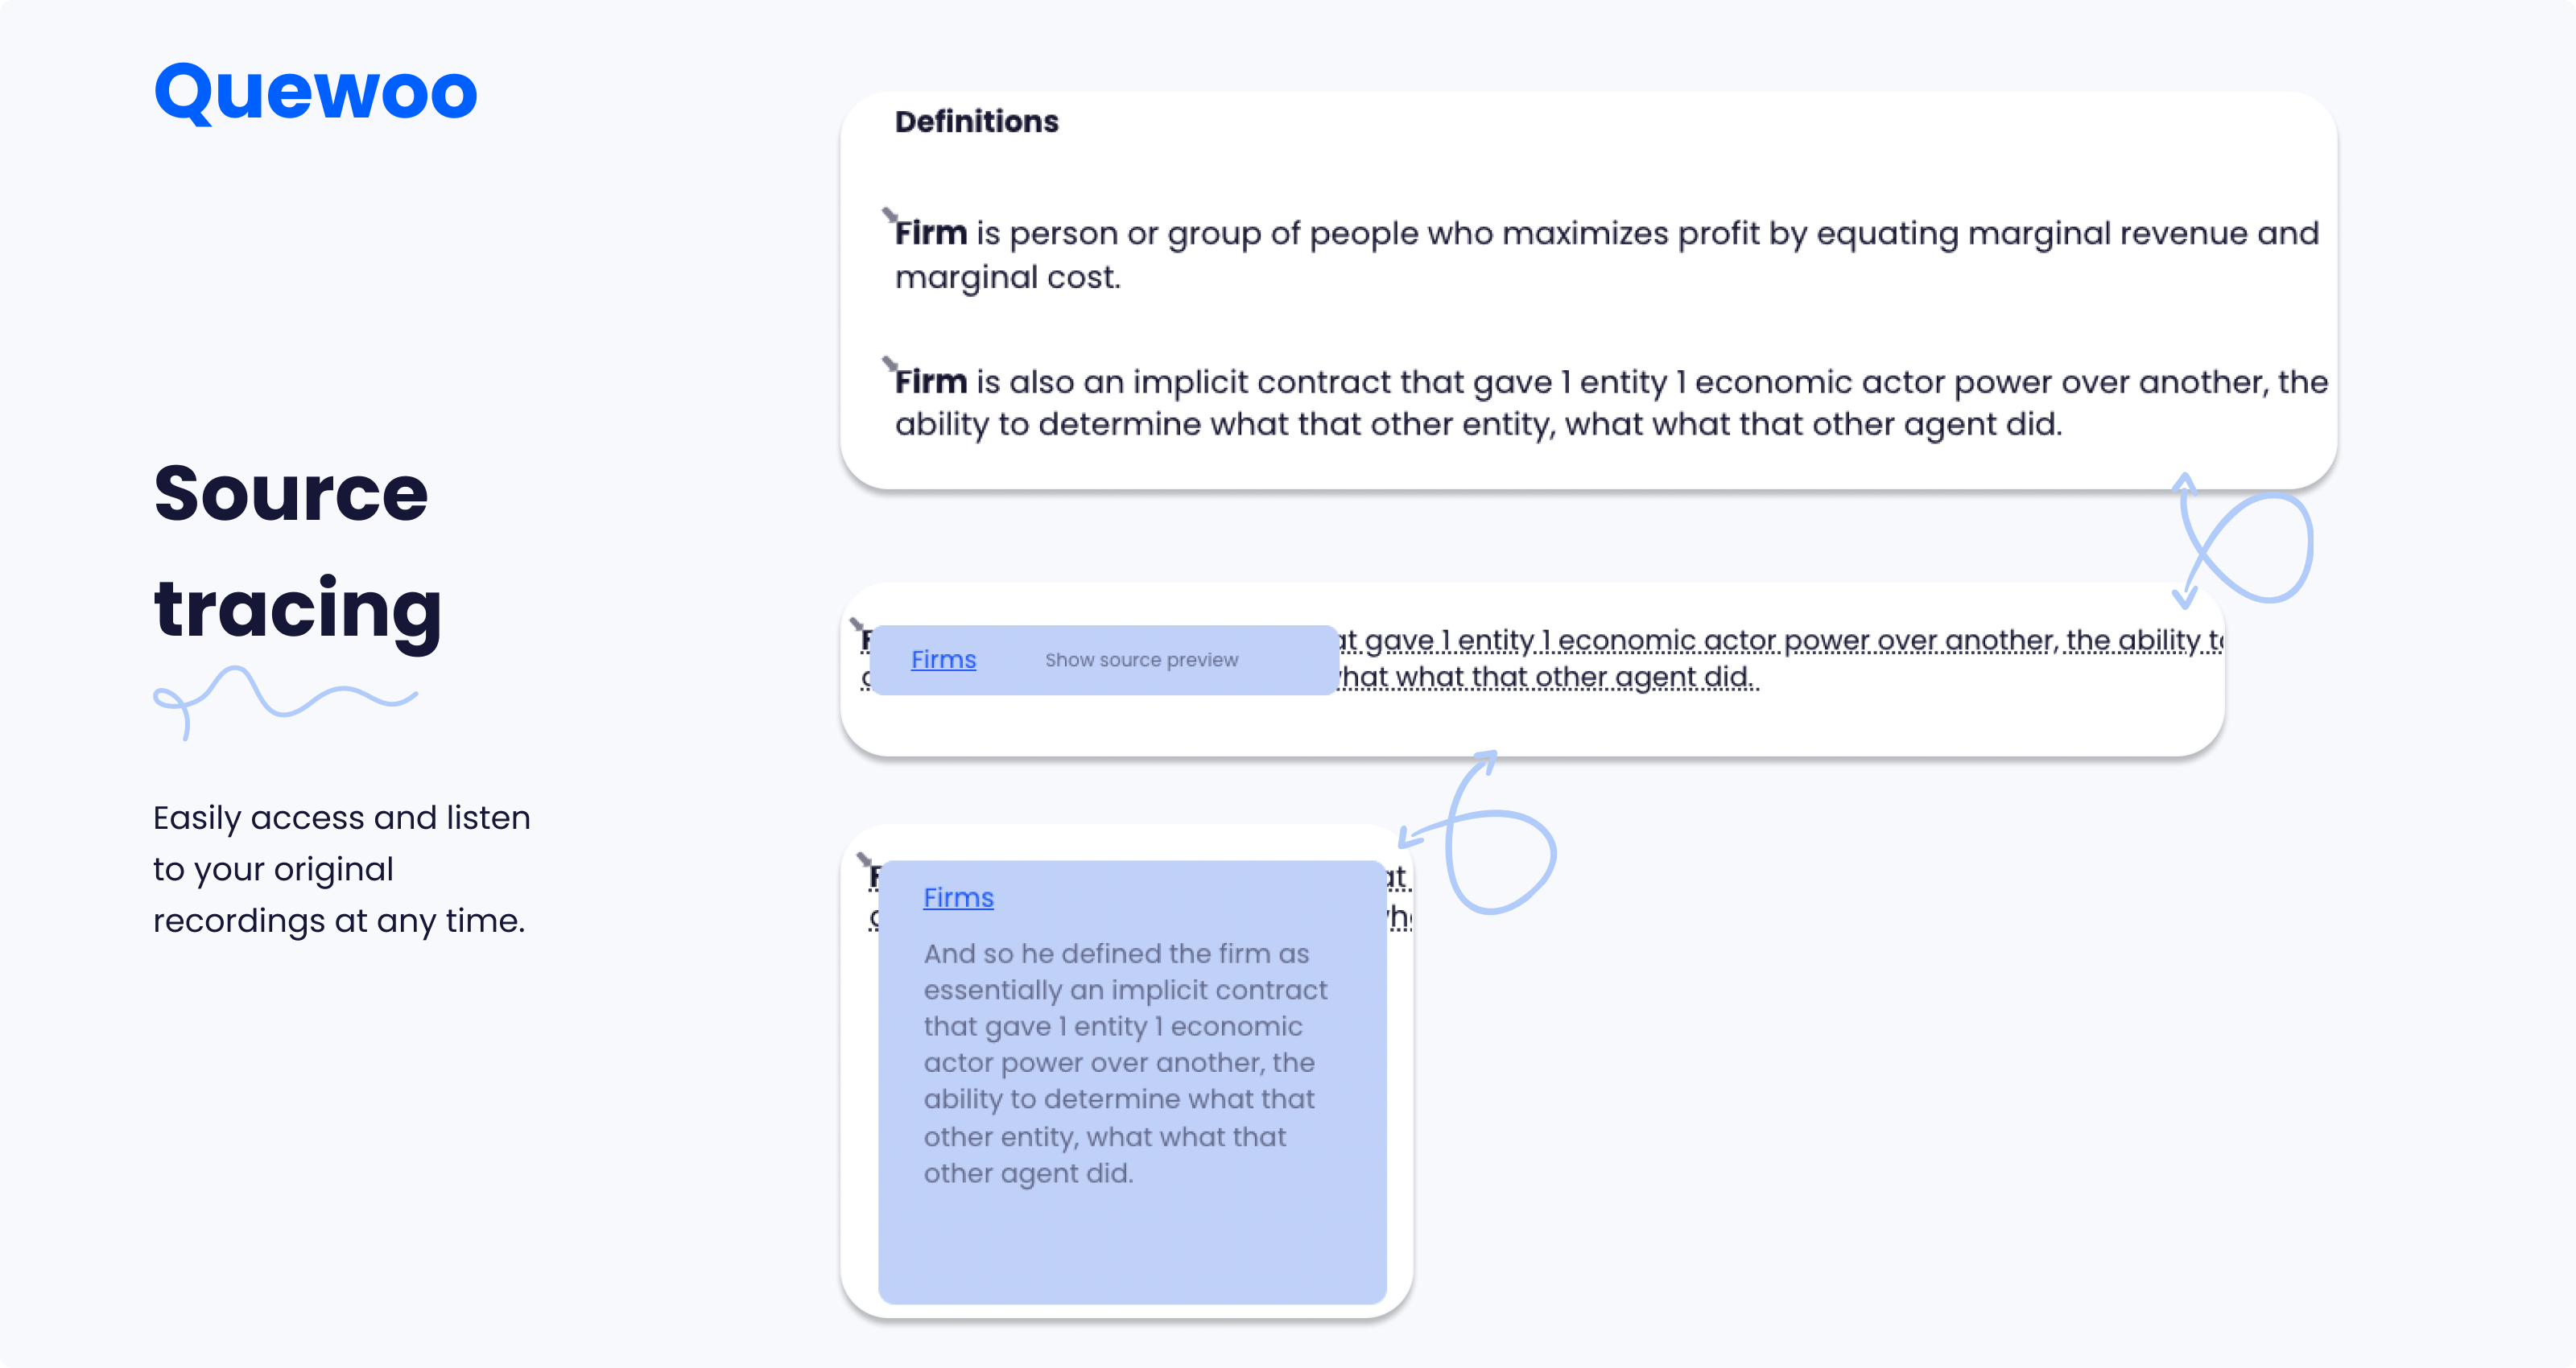Select the Definitions heading
The width and height of the screenshot is (2576, 1368).
[x=976, y=122]
